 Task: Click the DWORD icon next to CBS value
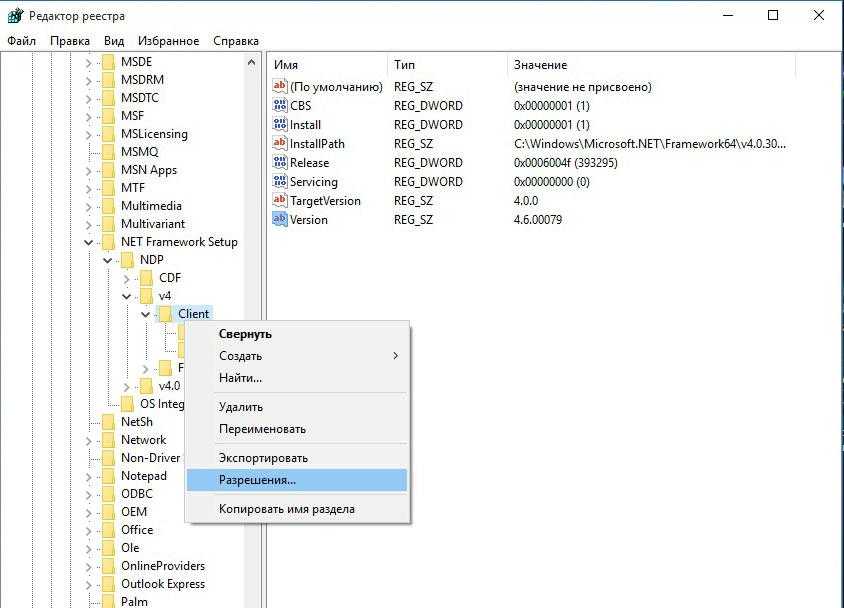pos(280,106)
